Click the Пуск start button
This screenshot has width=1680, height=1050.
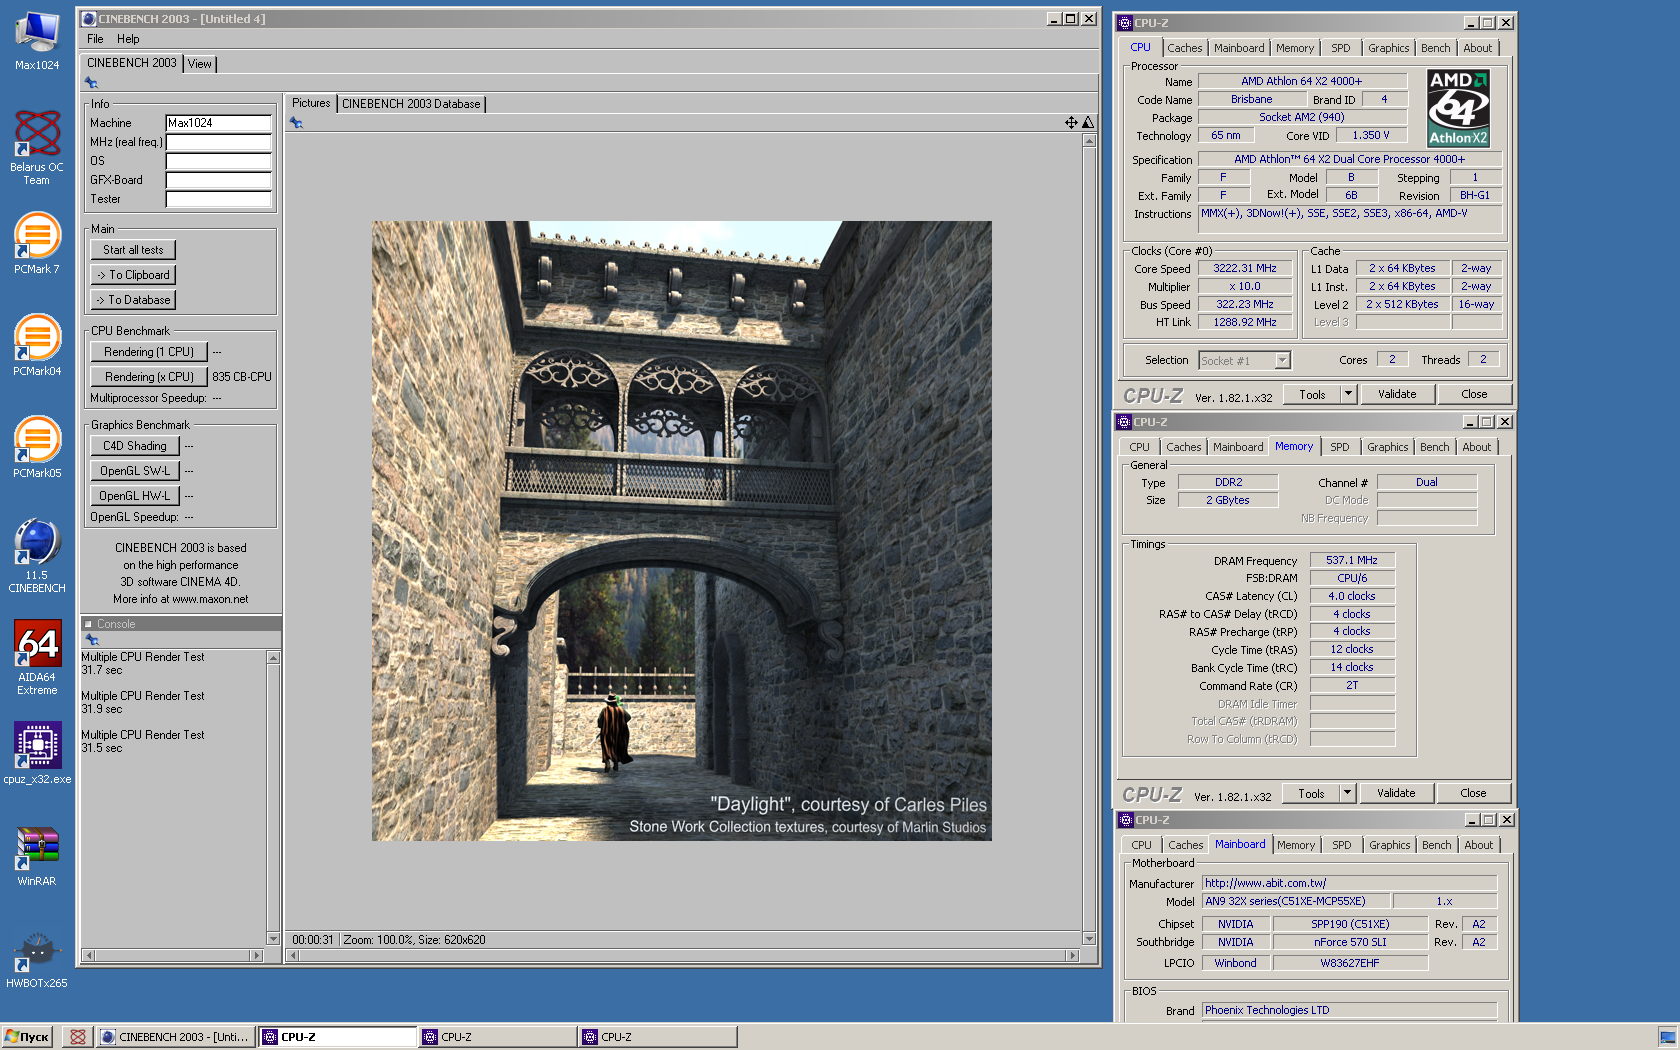click(x=27, y=1037)
